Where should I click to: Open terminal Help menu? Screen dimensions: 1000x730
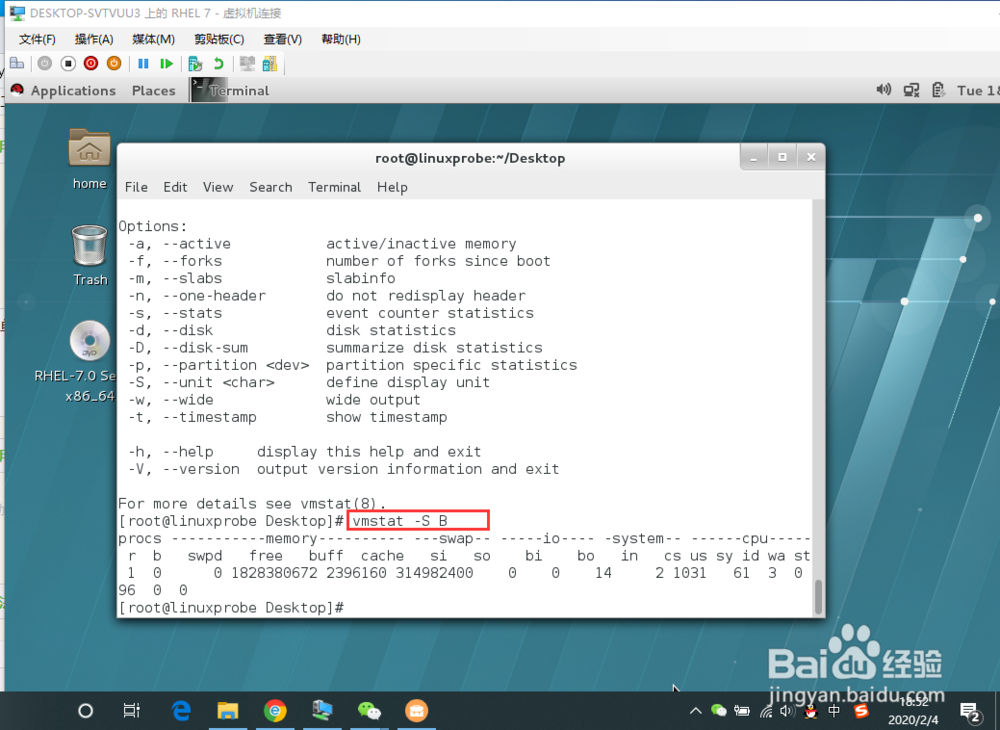(x=392, y=187)
